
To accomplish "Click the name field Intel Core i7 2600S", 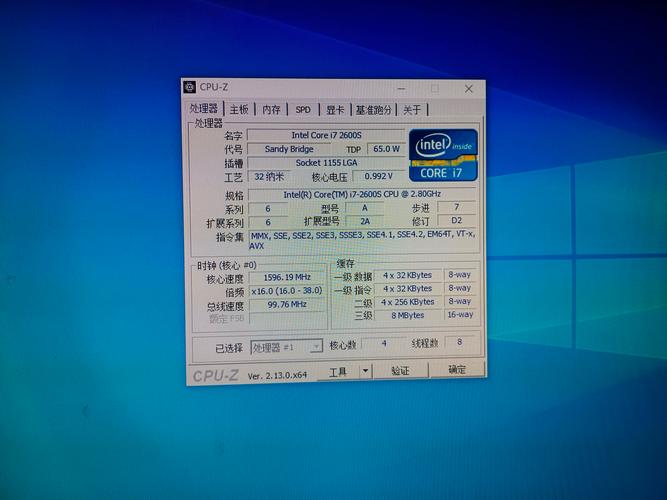I will [326, 135].
